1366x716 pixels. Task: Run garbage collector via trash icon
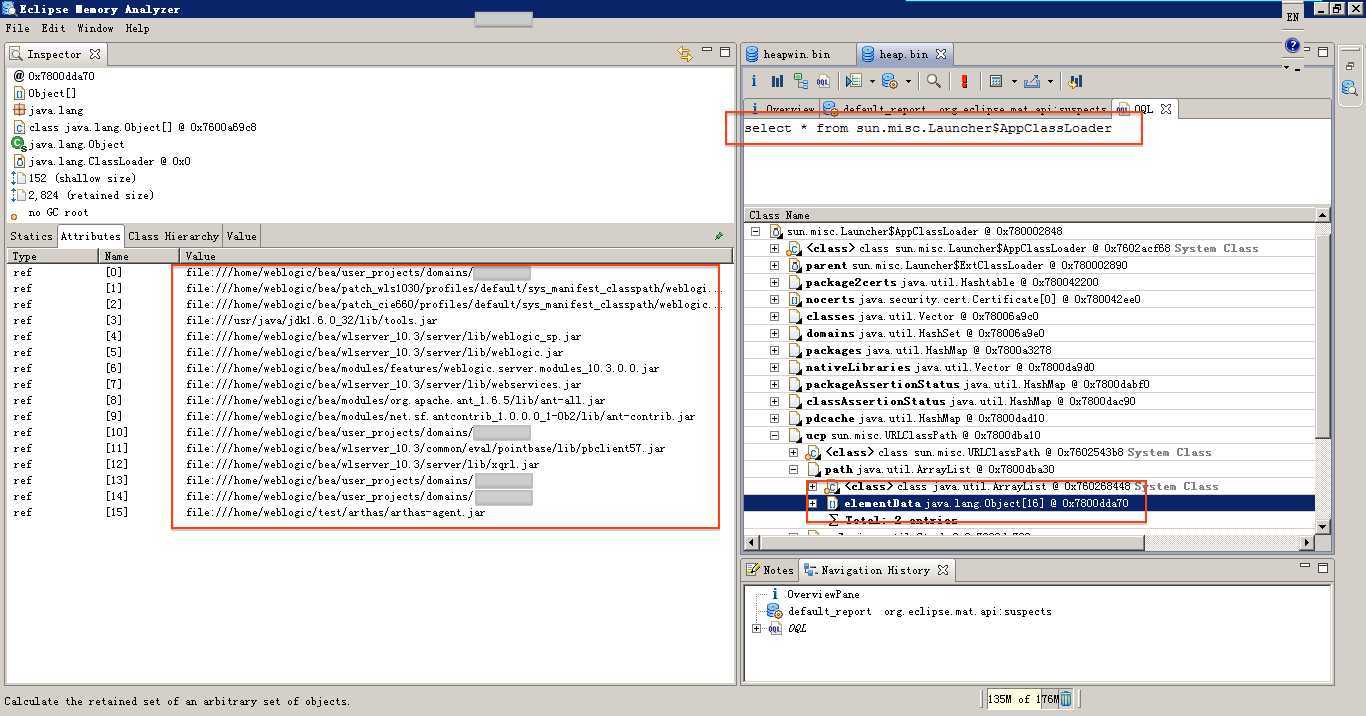(1066, 699)
